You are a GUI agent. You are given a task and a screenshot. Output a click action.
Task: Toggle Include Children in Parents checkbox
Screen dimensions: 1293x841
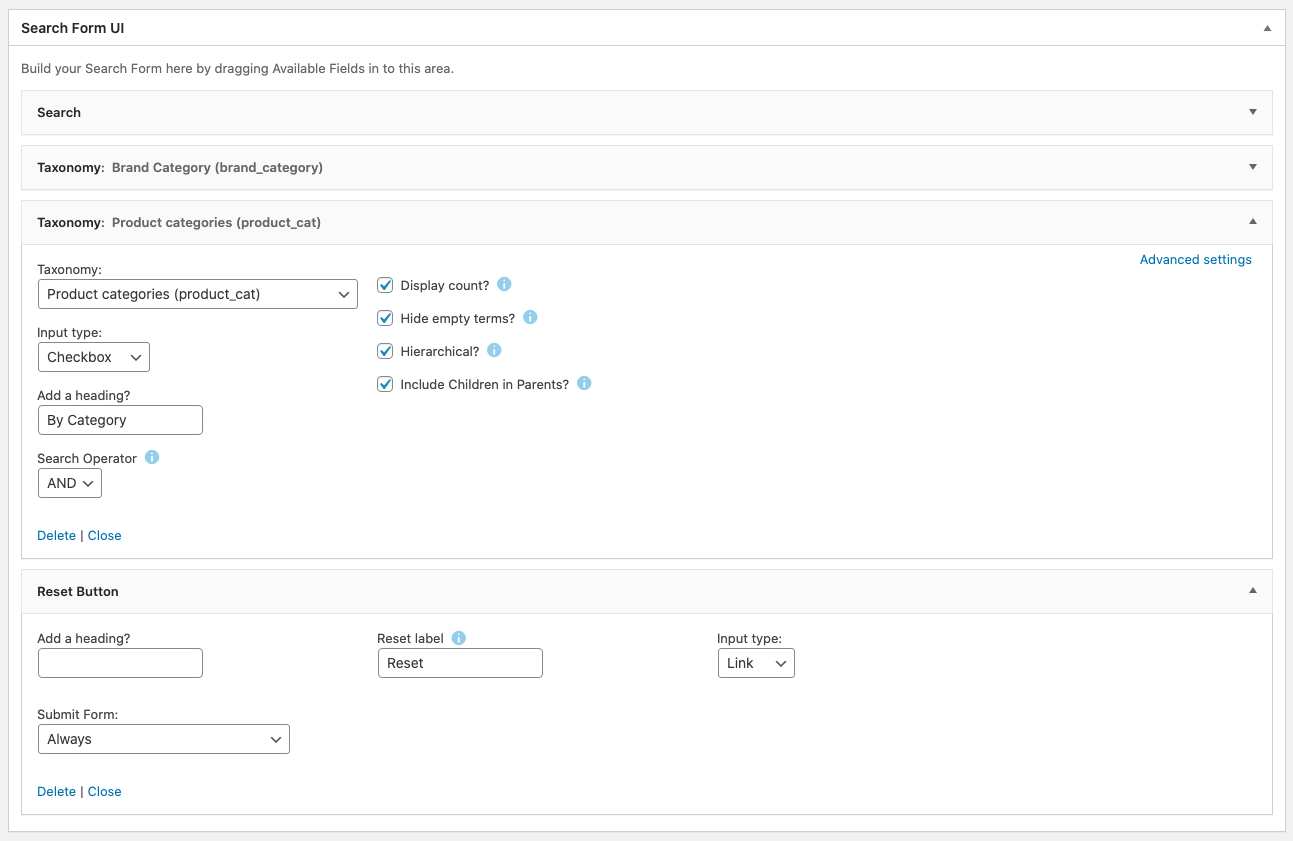click(385, 384)
